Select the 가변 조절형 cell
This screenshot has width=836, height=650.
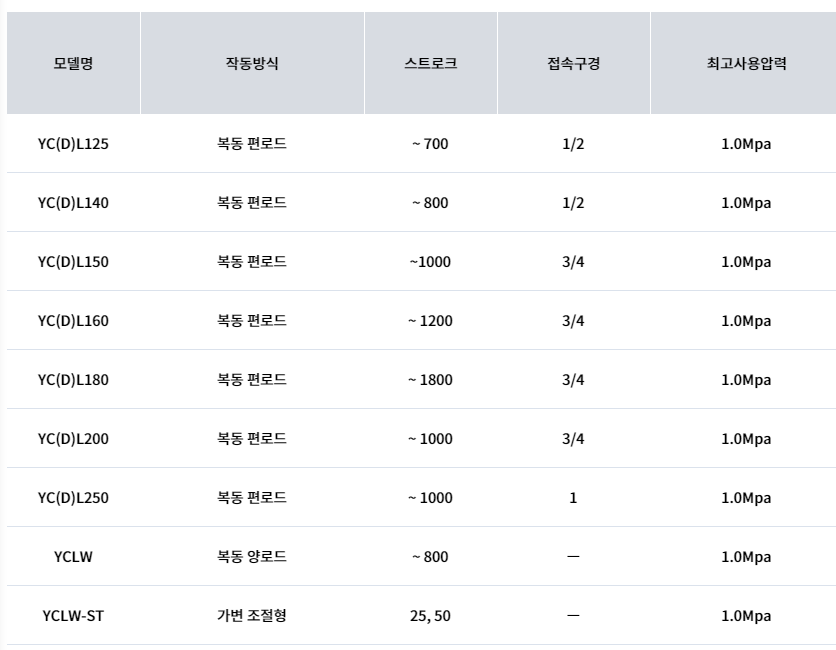coord(252,616)
